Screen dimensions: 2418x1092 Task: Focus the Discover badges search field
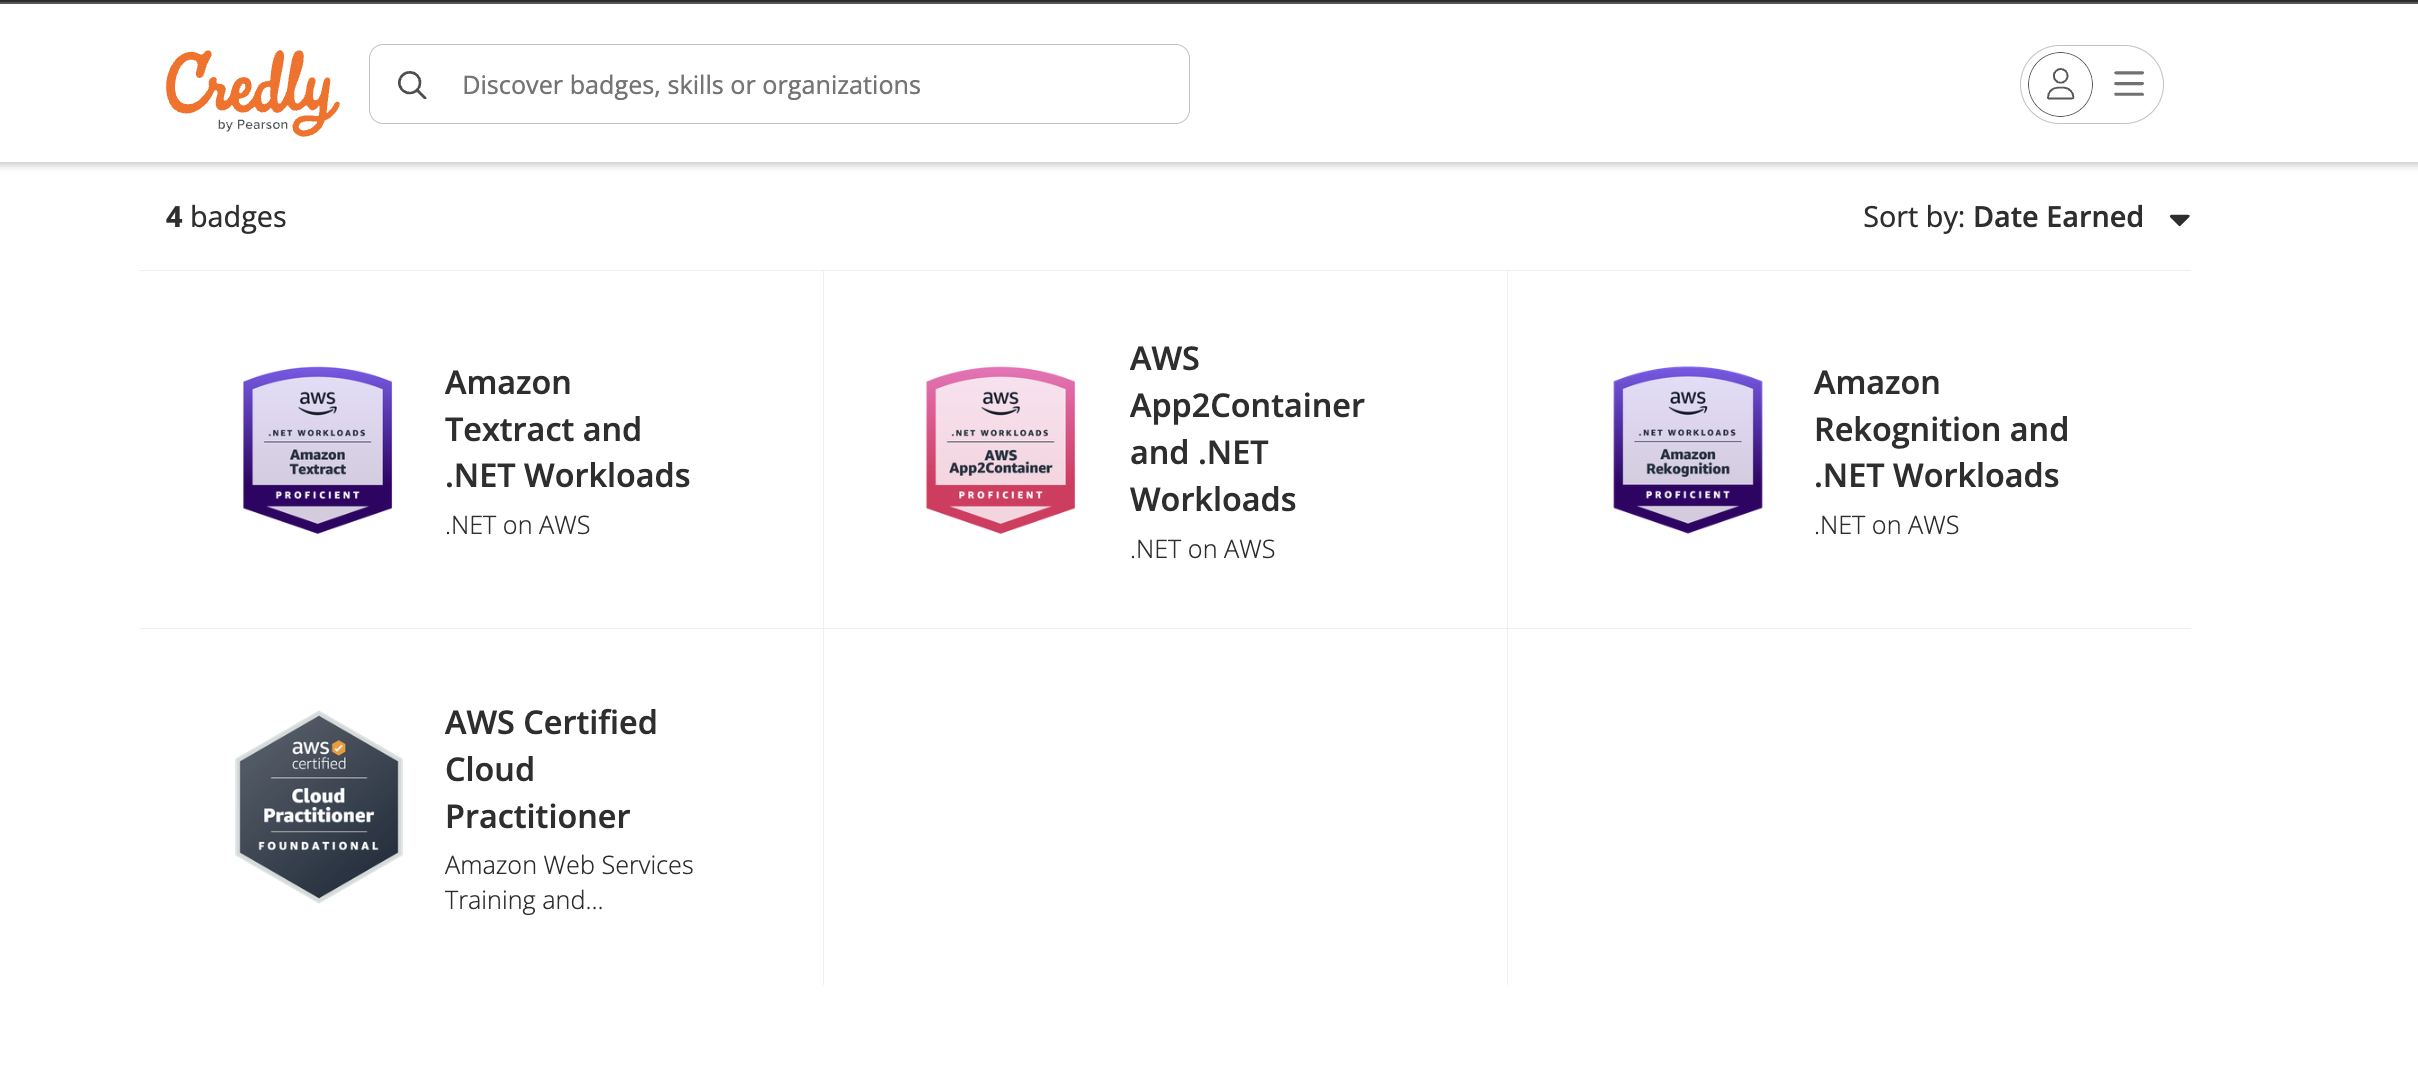click(x=779, y=84)
